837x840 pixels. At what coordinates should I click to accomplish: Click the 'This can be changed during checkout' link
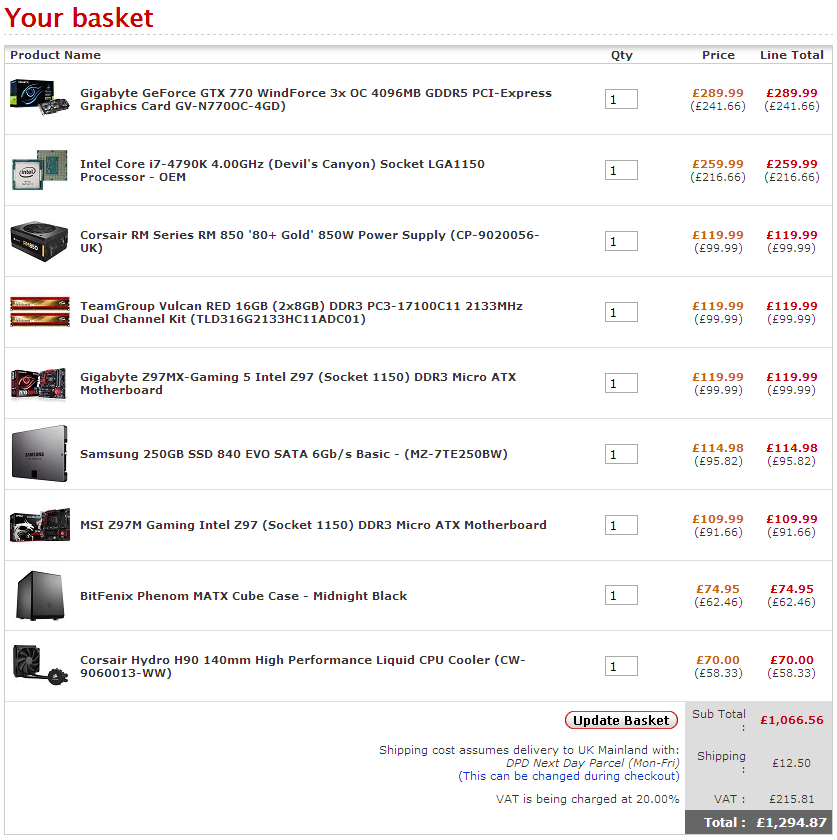pyautogui.click(x=569, y=776)
